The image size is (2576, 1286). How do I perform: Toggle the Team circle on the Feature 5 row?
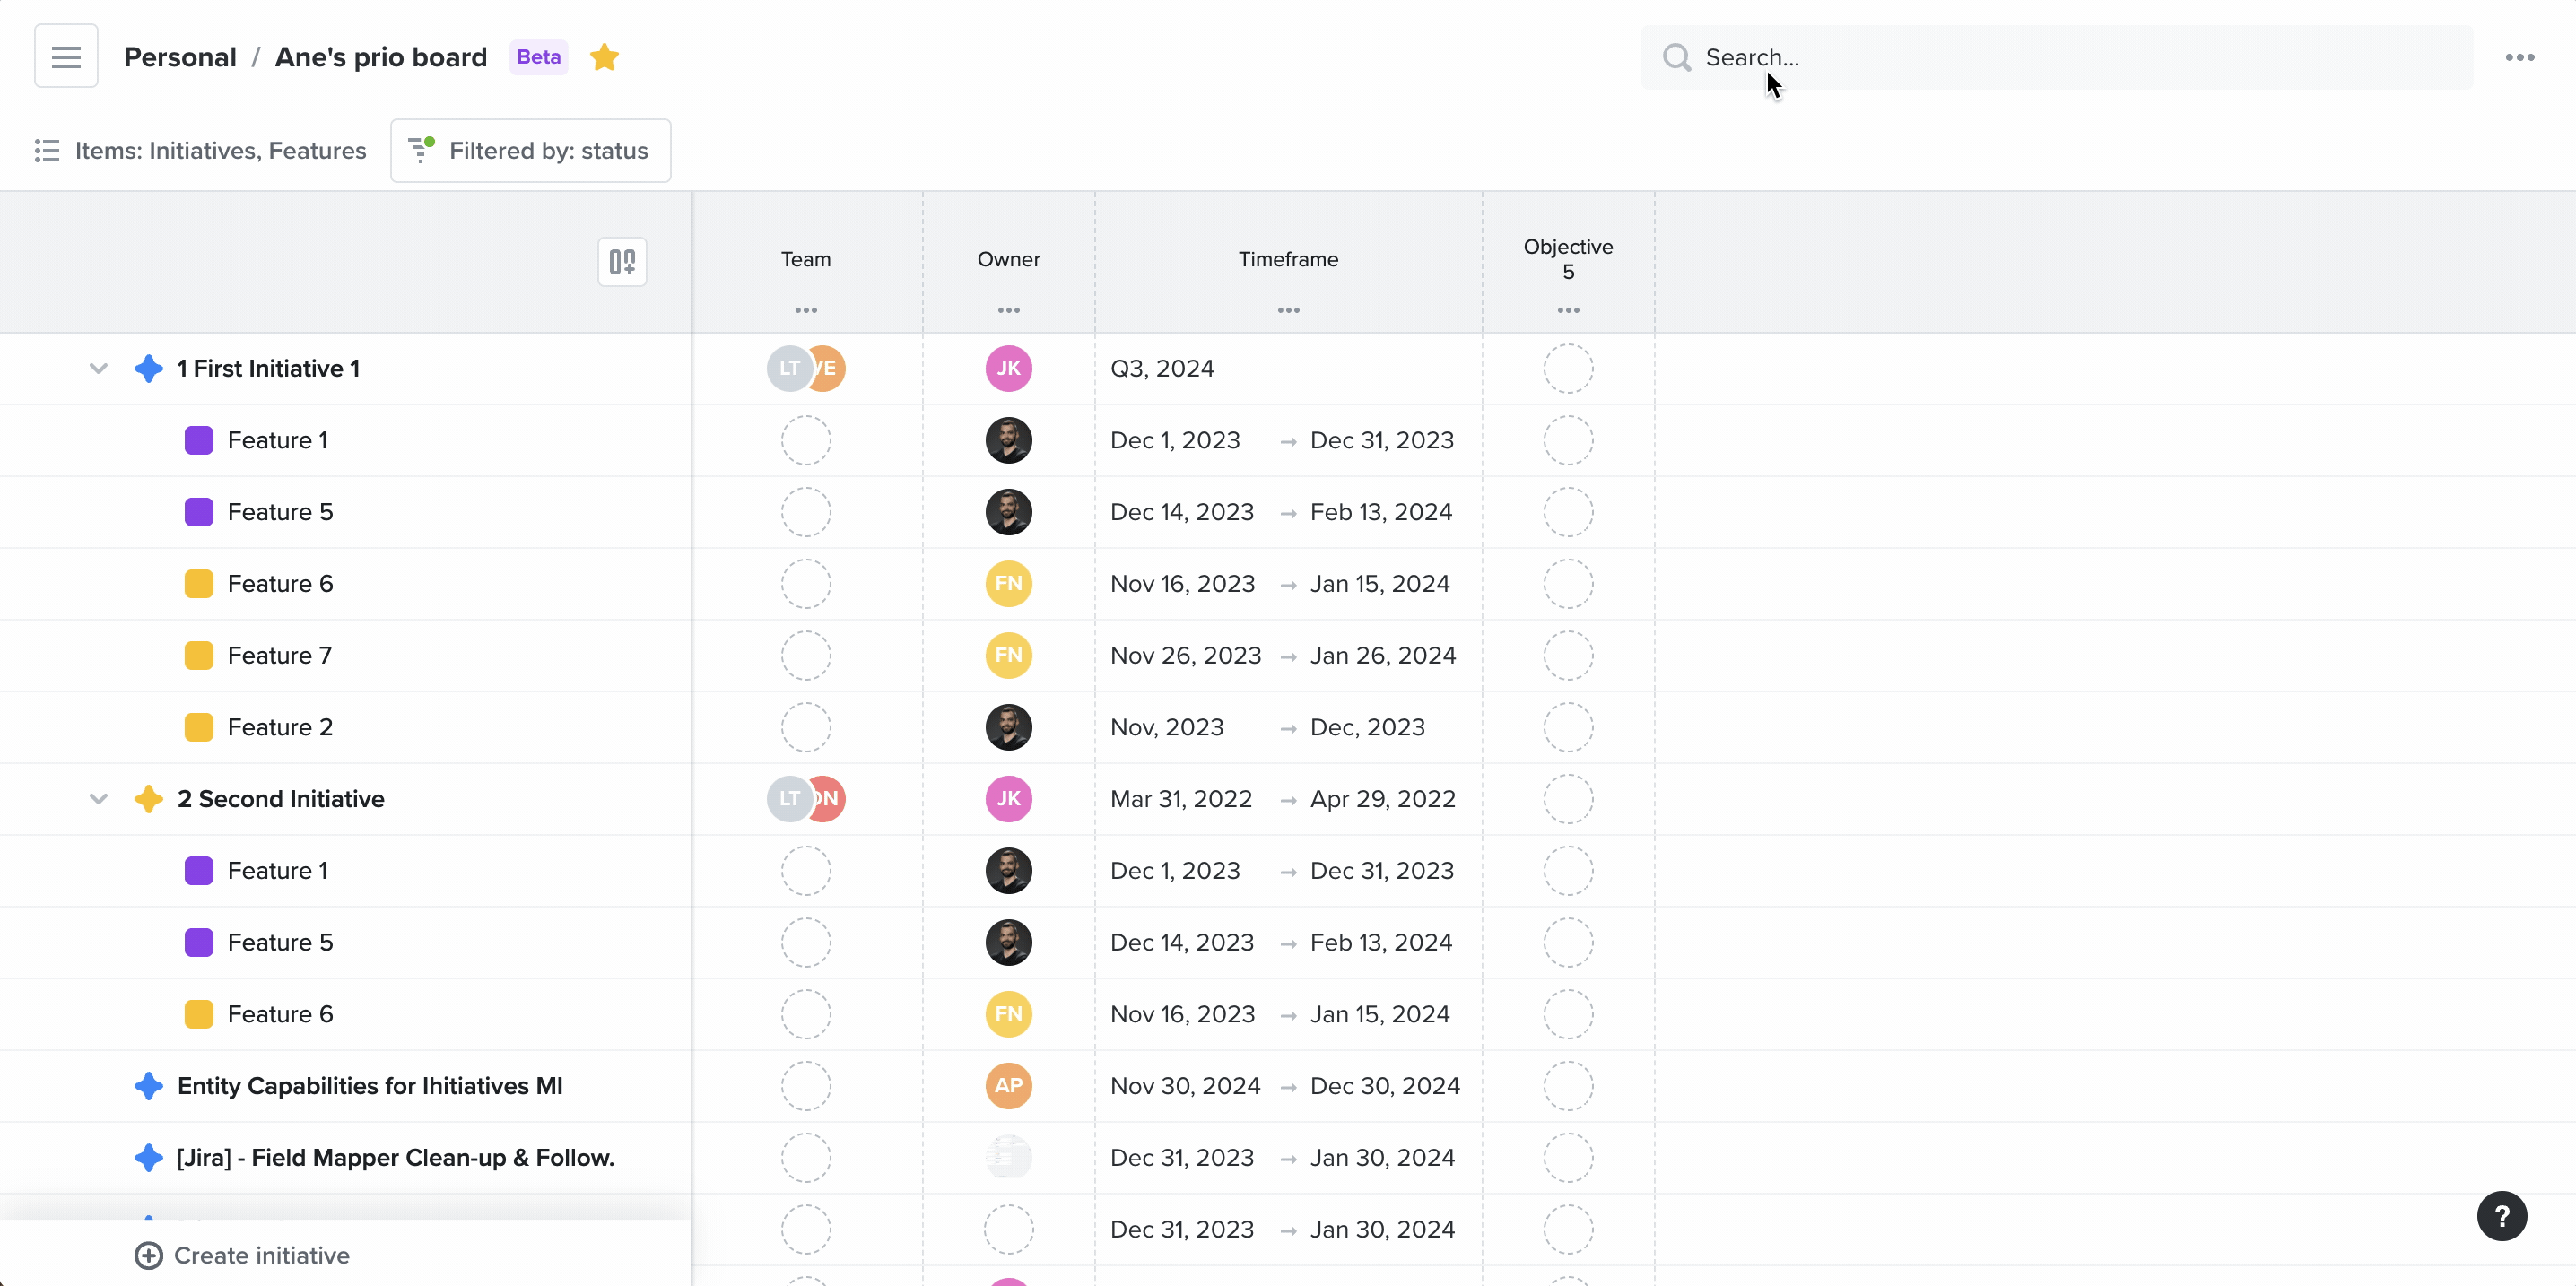click(806, 512)
